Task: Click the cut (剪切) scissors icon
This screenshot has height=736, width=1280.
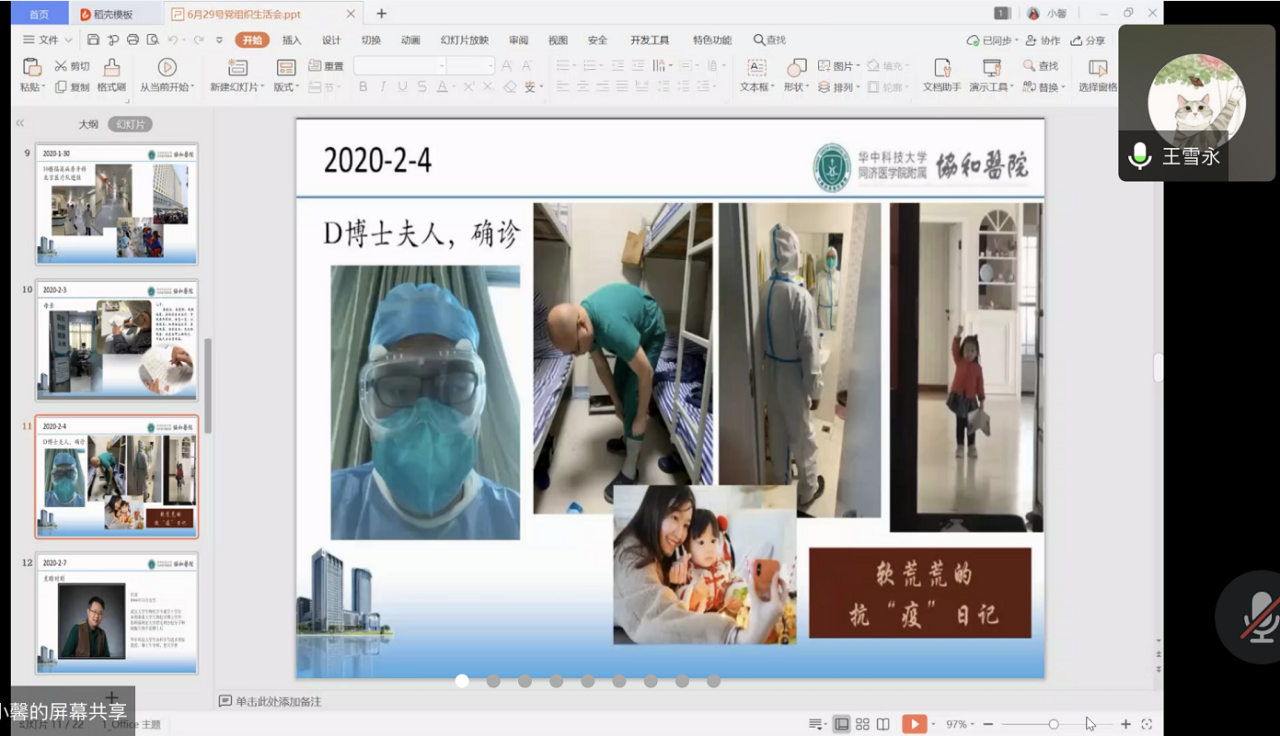Action: pos(61,66)
